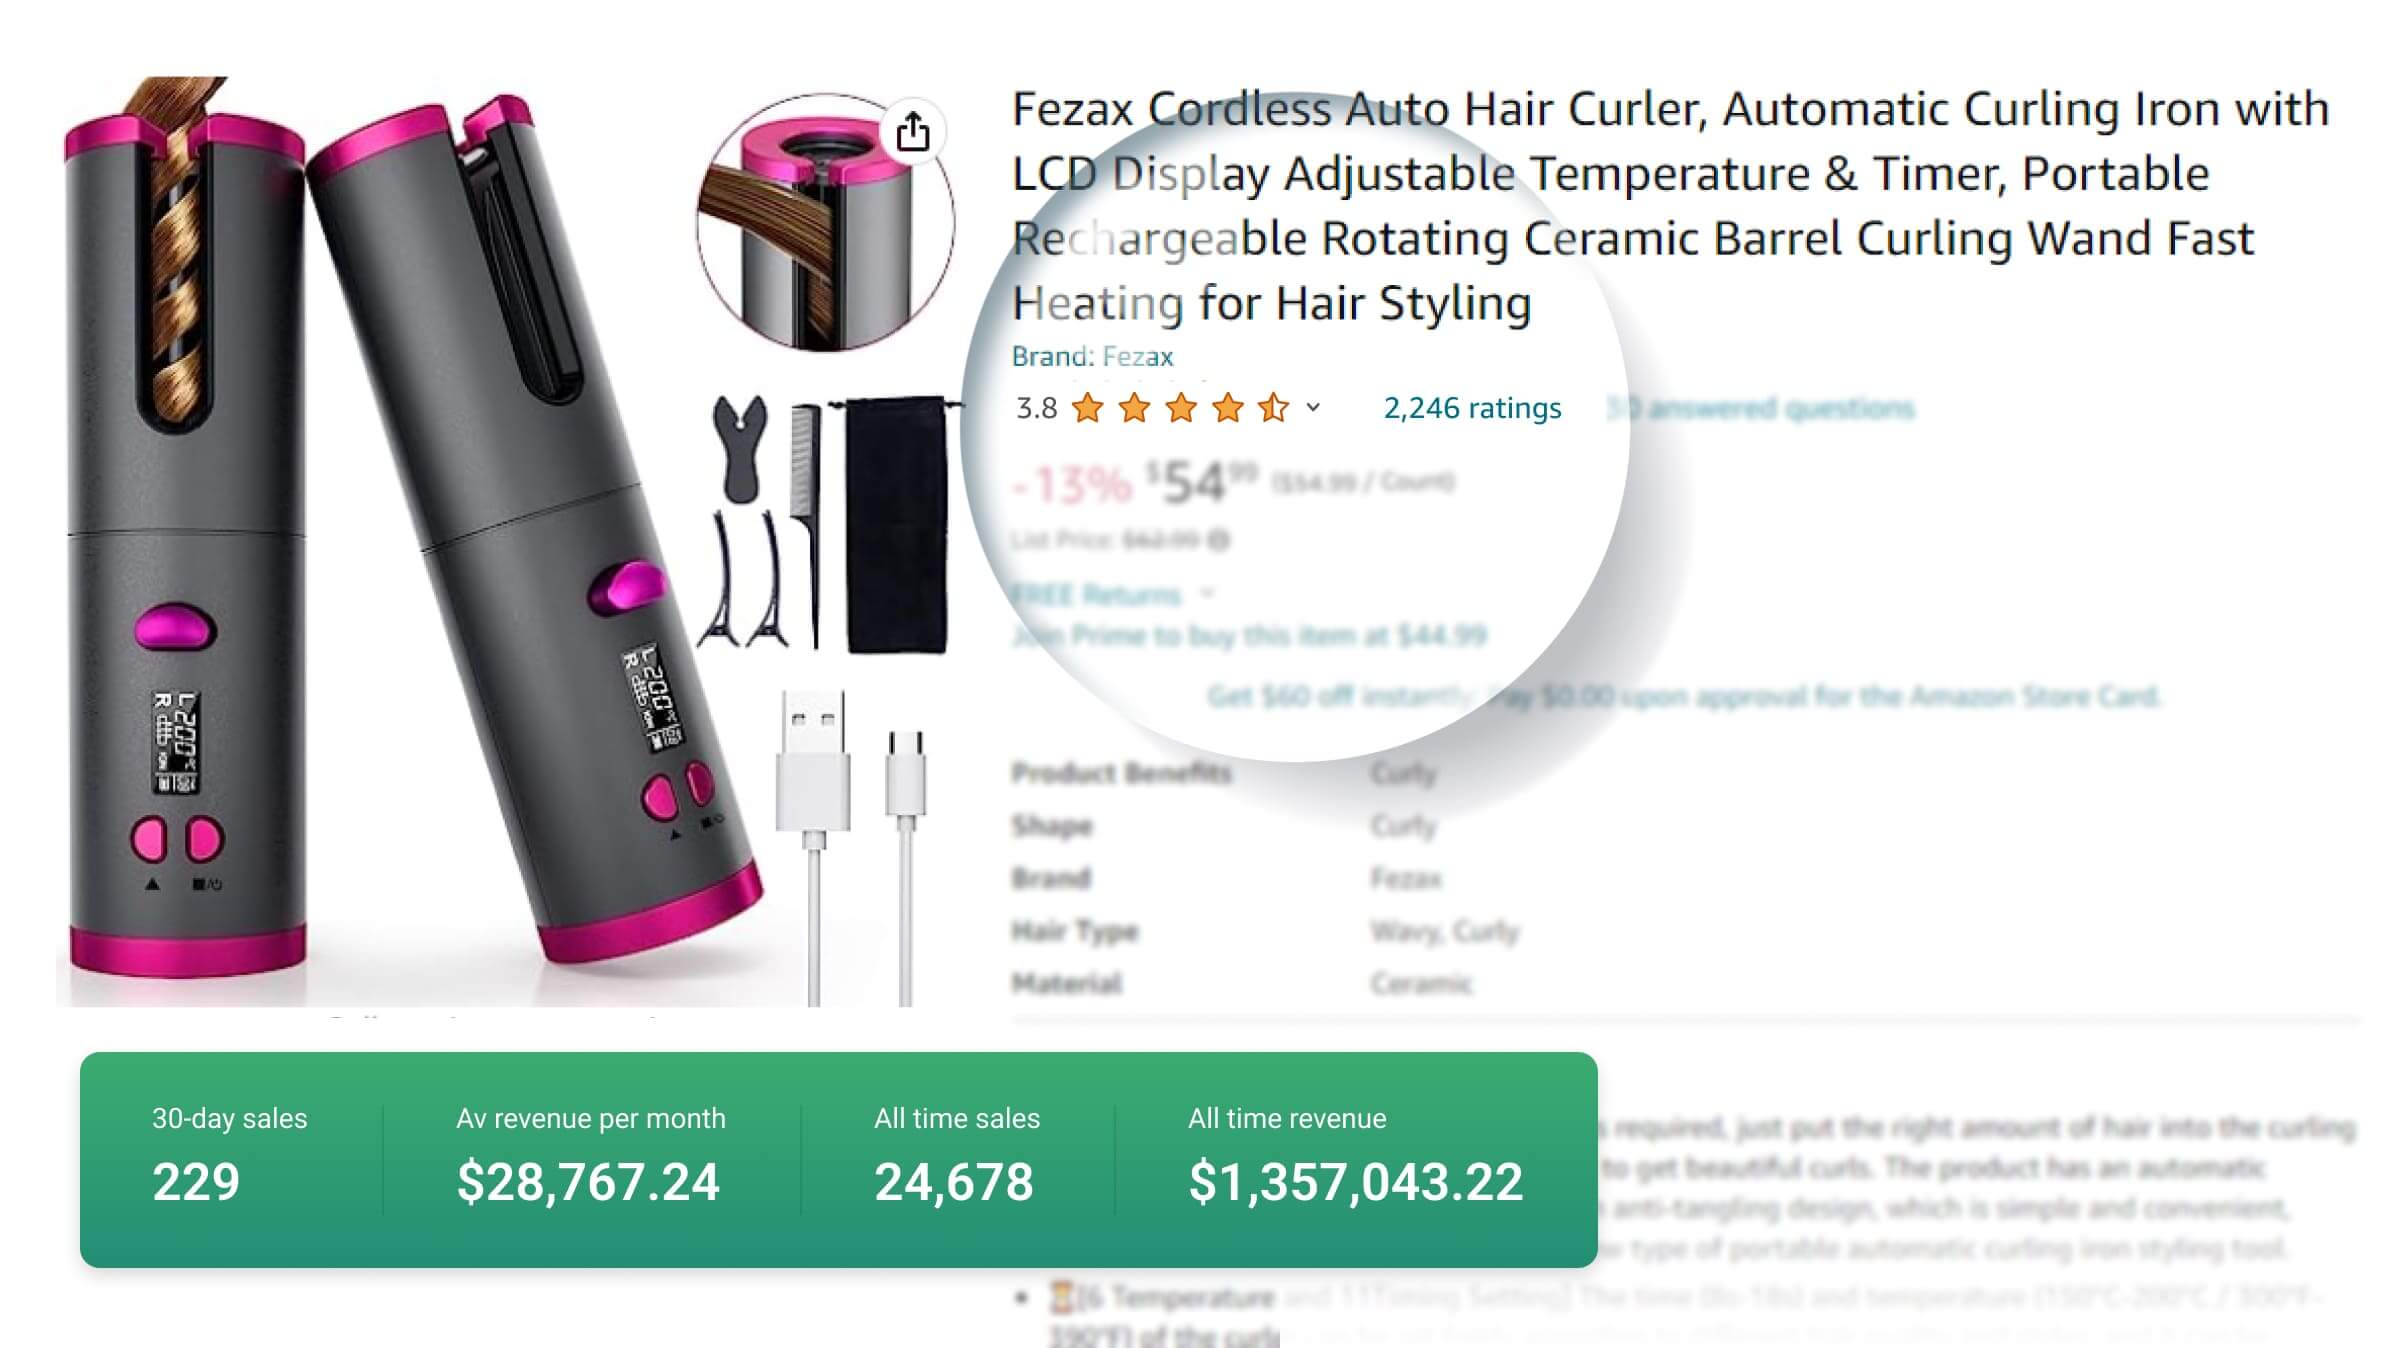Follow the Brand: Fezax link
Viewport: 2400px width, 1348px height.
pos(1092,357)
